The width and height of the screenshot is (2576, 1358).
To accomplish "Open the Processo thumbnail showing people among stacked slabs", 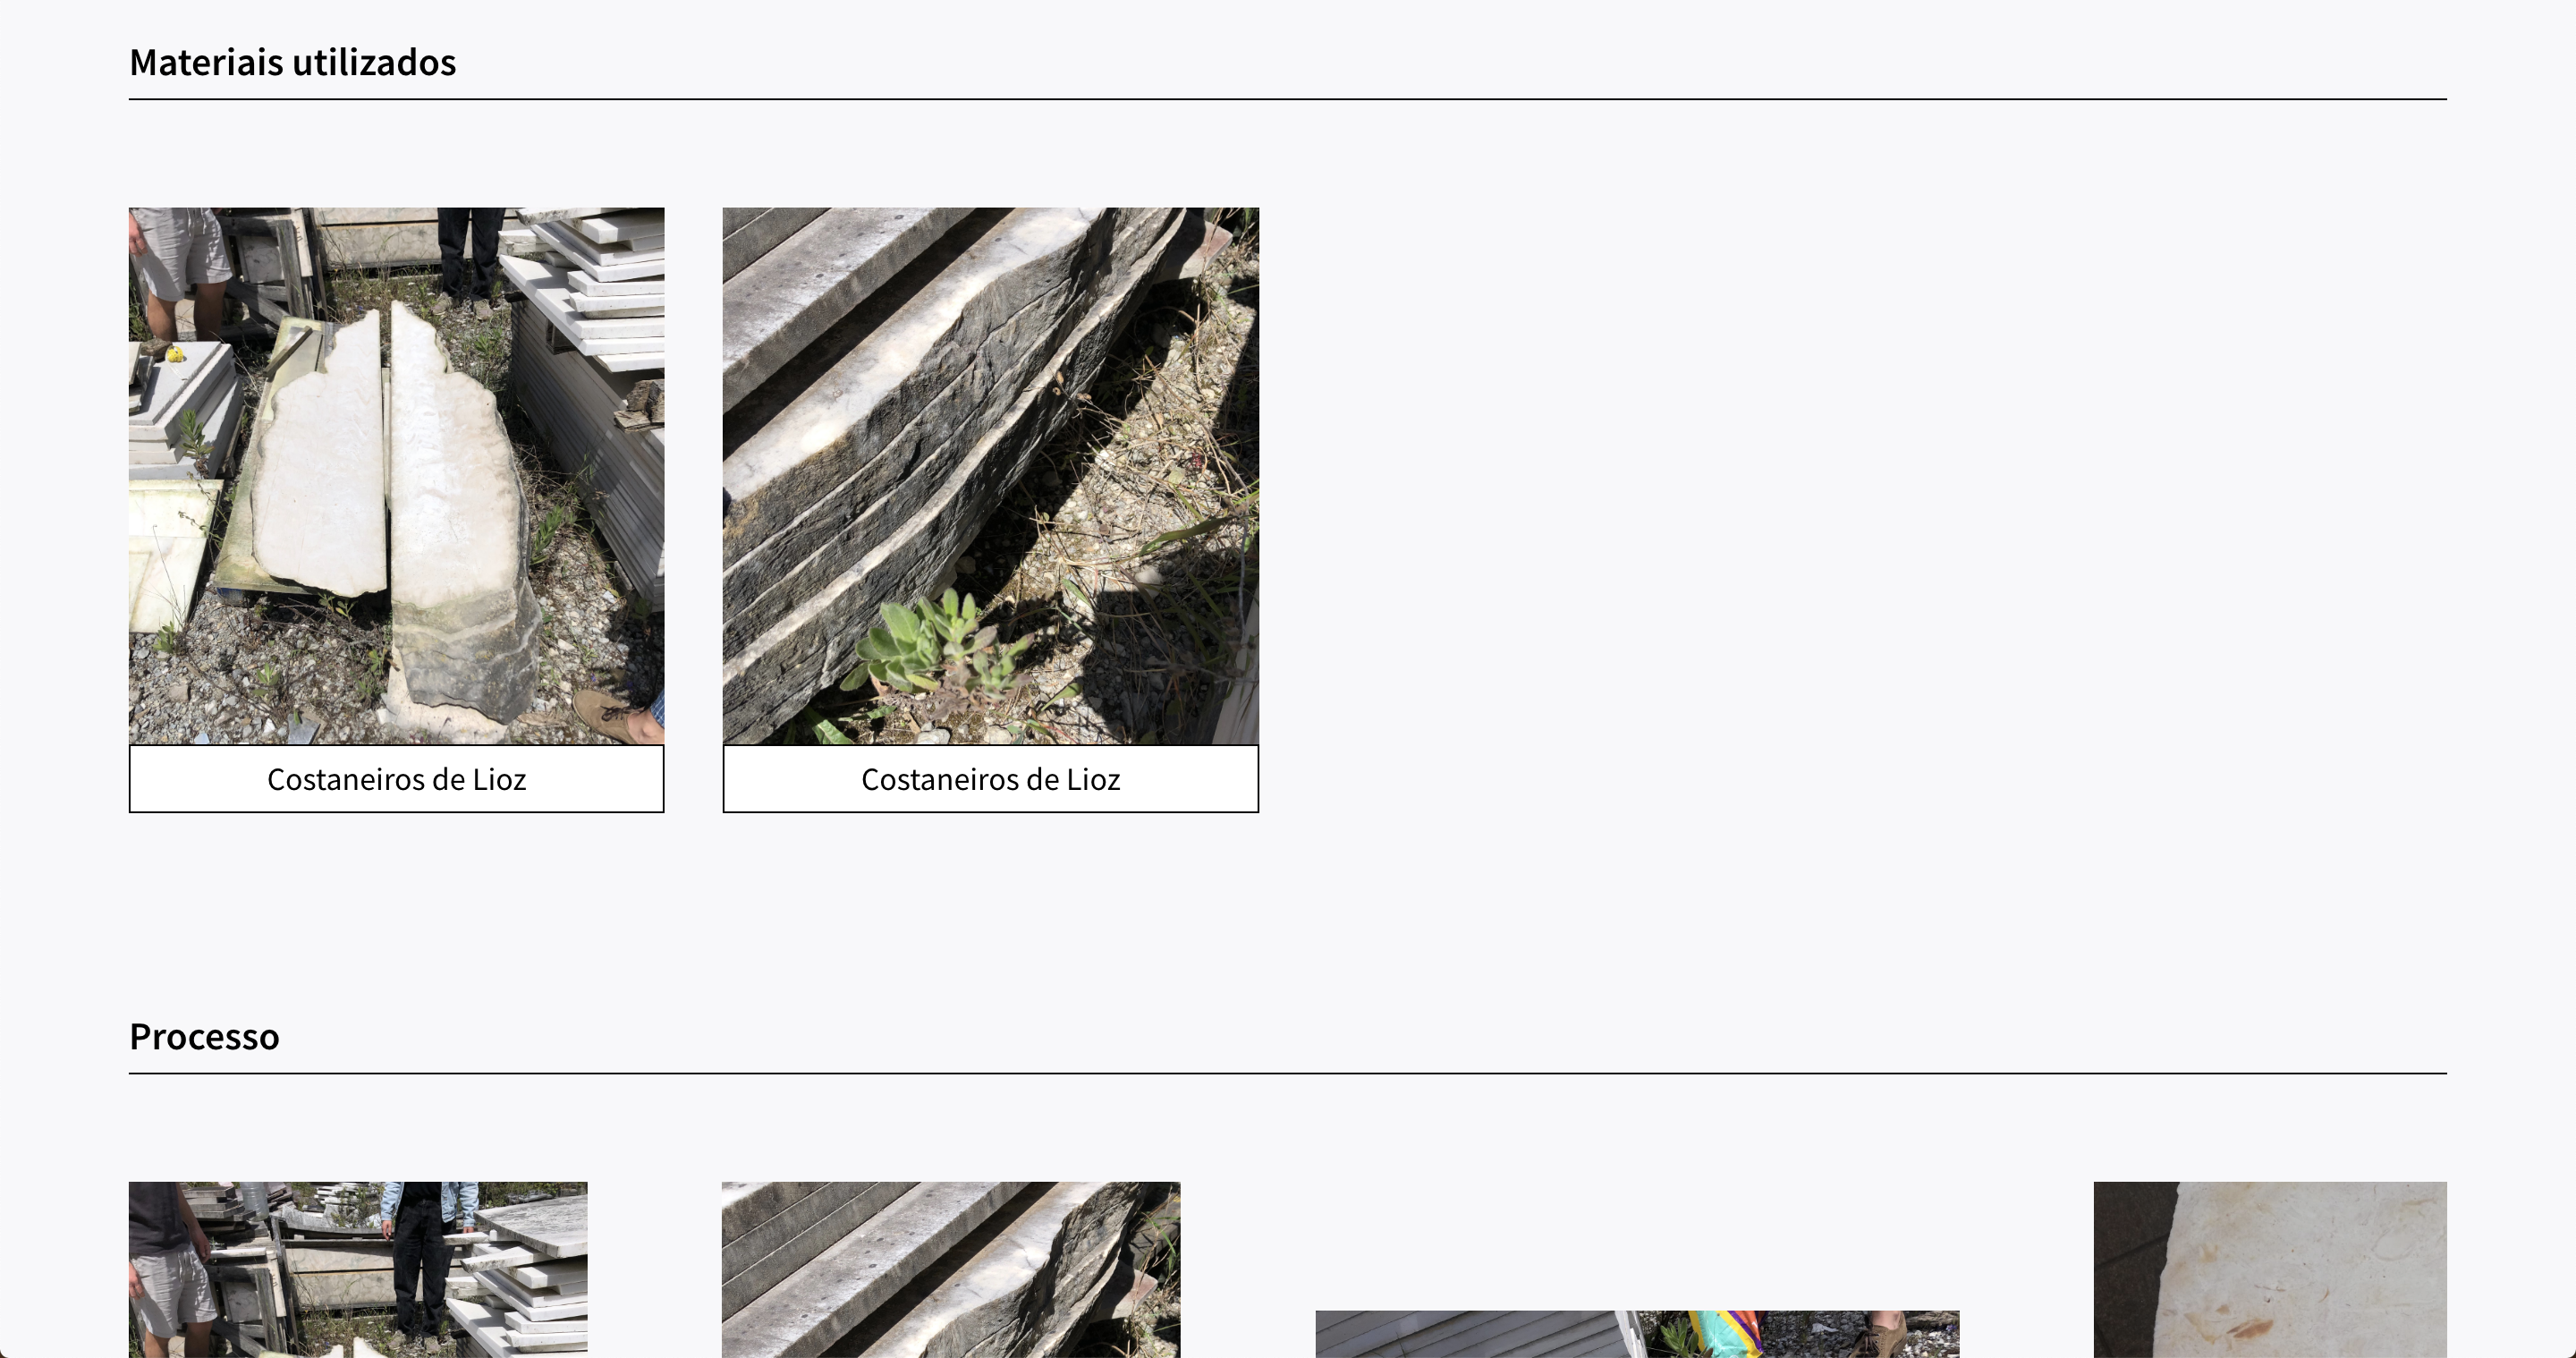I will coord(358,1270).
